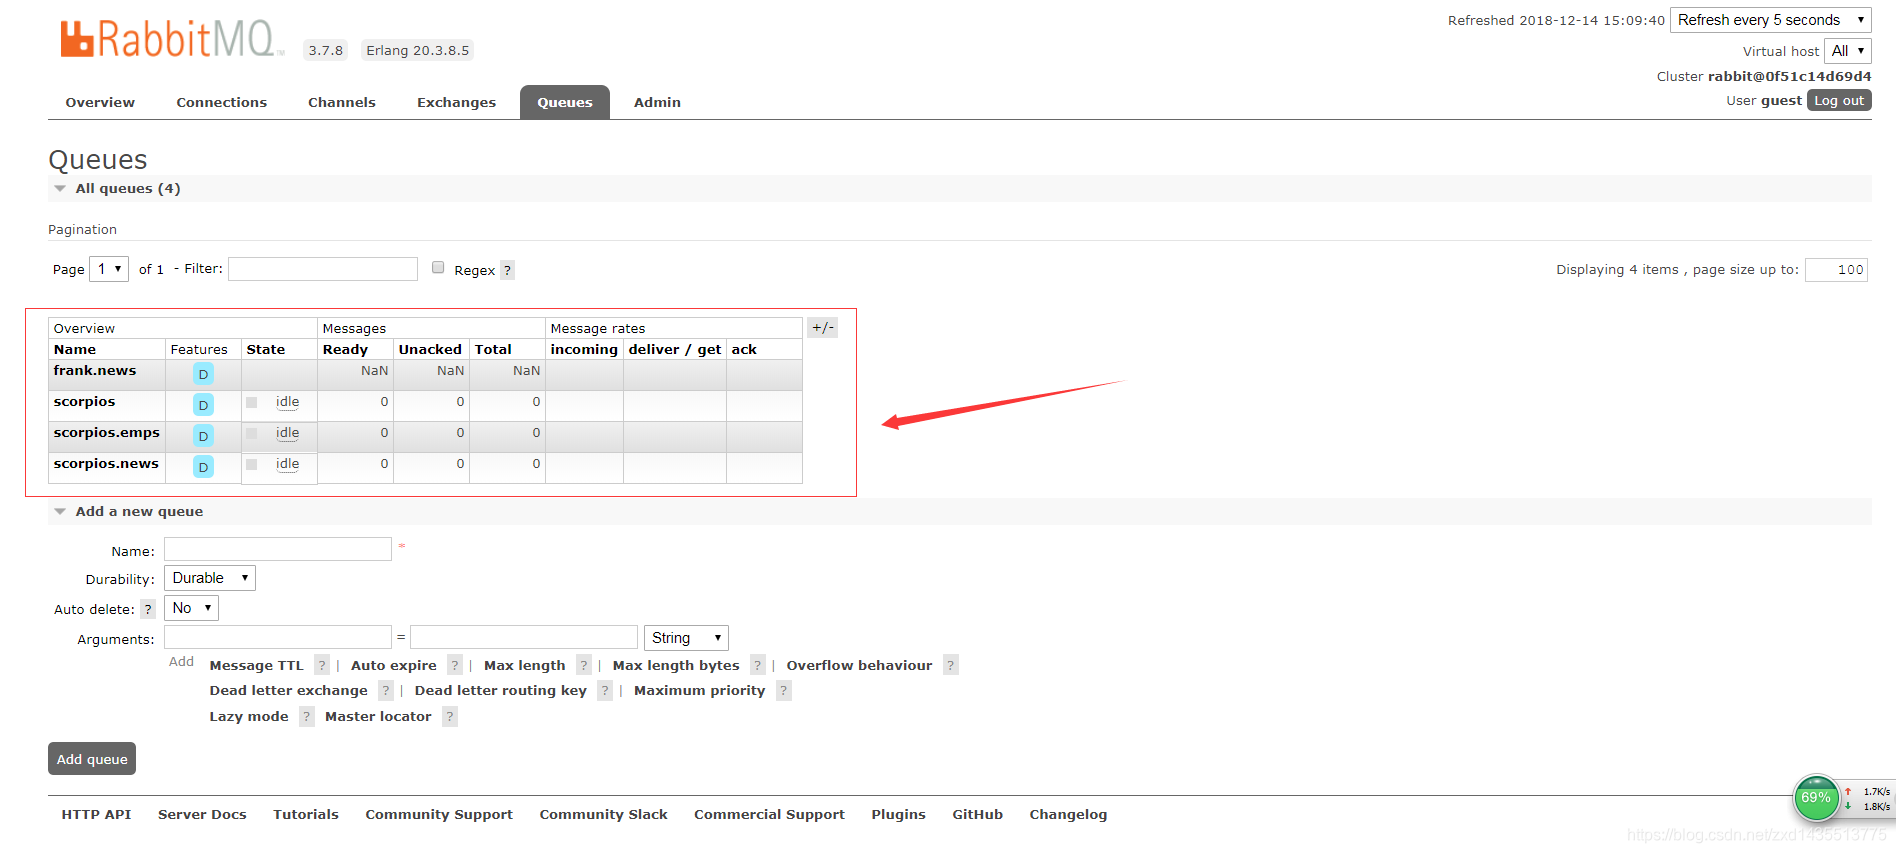The image size is (1896, 853).
Task: Click the +/- columns toggle
Action: click(822, 328)
